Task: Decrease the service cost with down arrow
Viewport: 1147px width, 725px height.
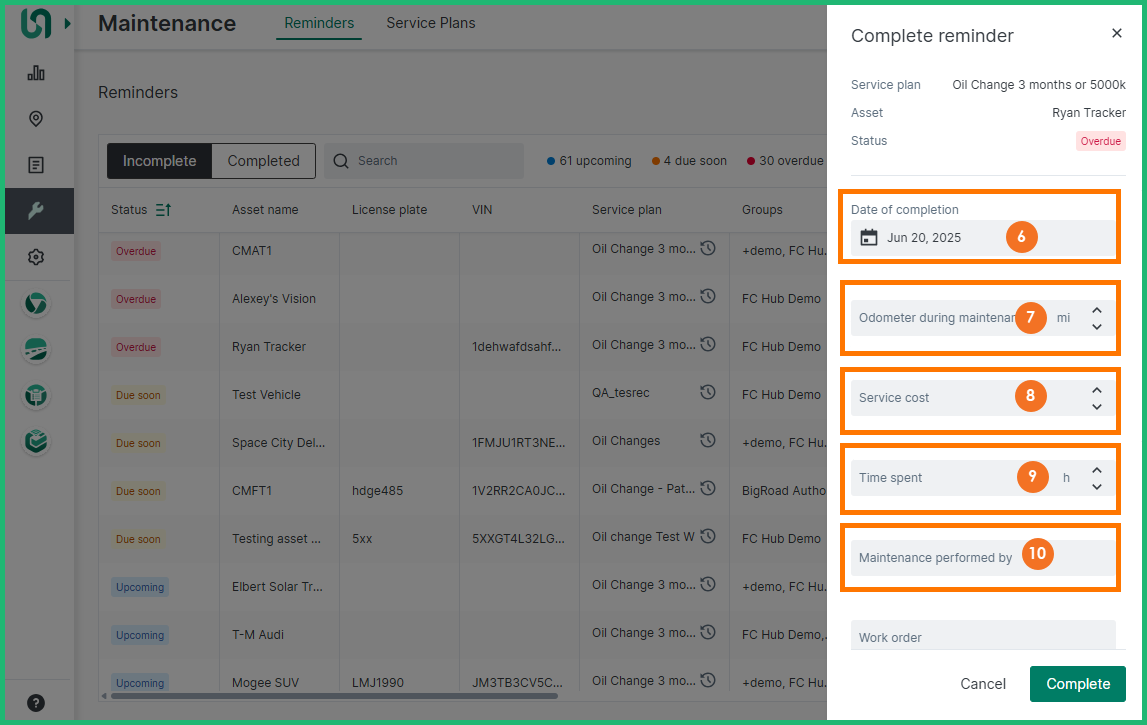Action: (x=1097, y=406)
